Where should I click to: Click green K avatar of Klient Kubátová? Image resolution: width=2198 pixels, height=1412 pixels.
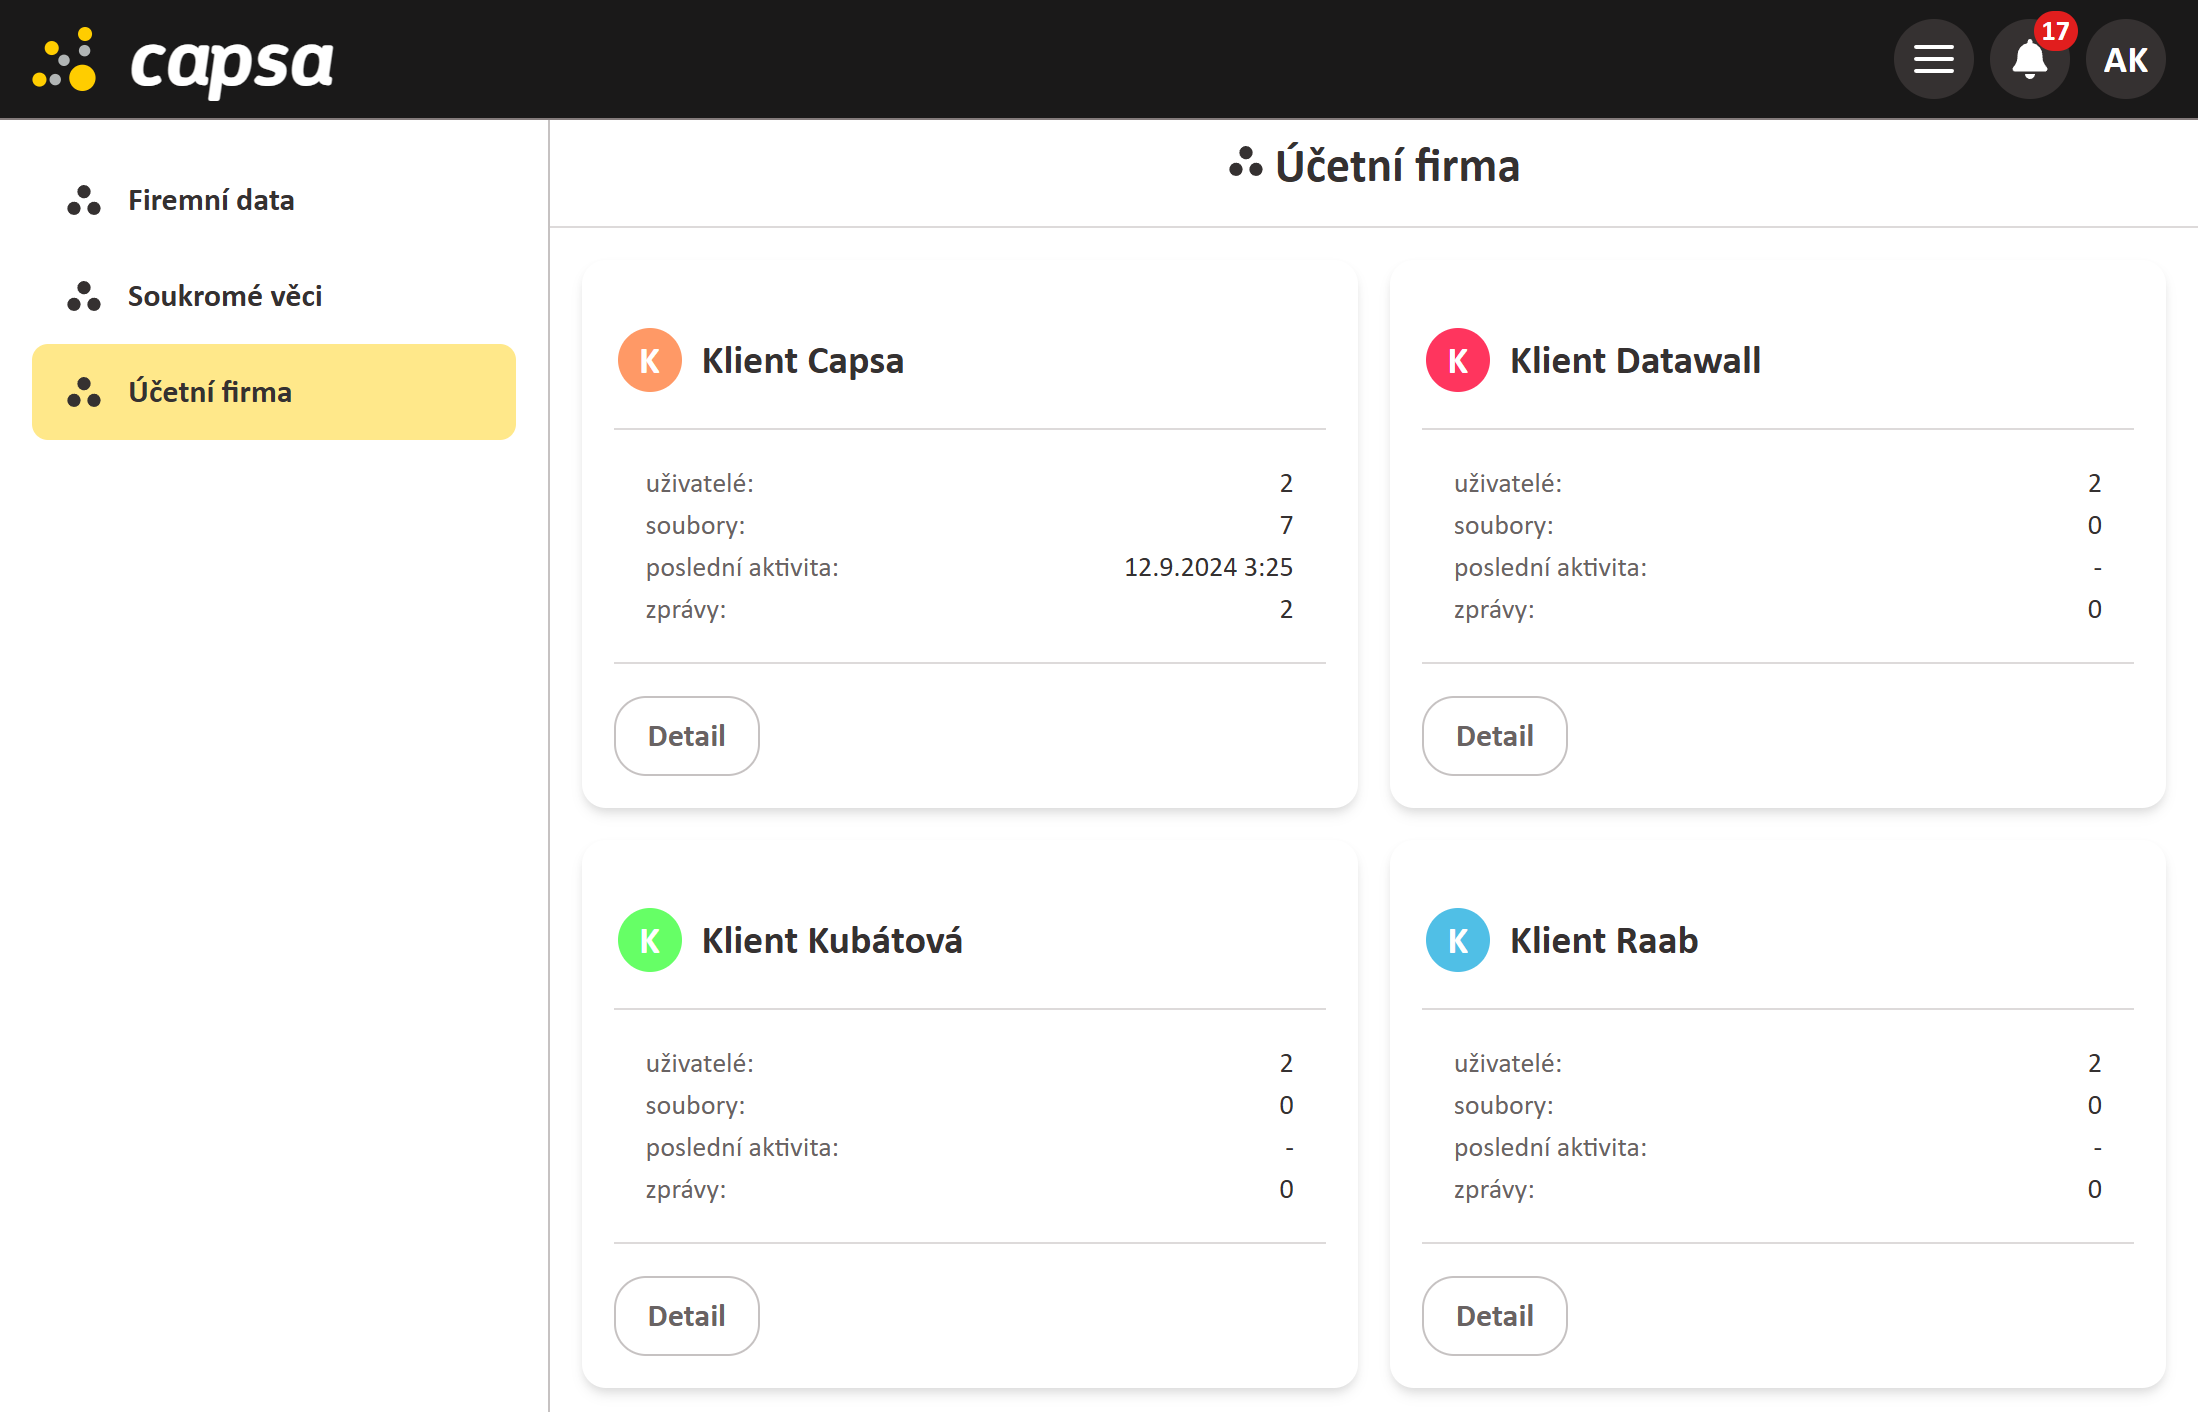tap(650, 940)
